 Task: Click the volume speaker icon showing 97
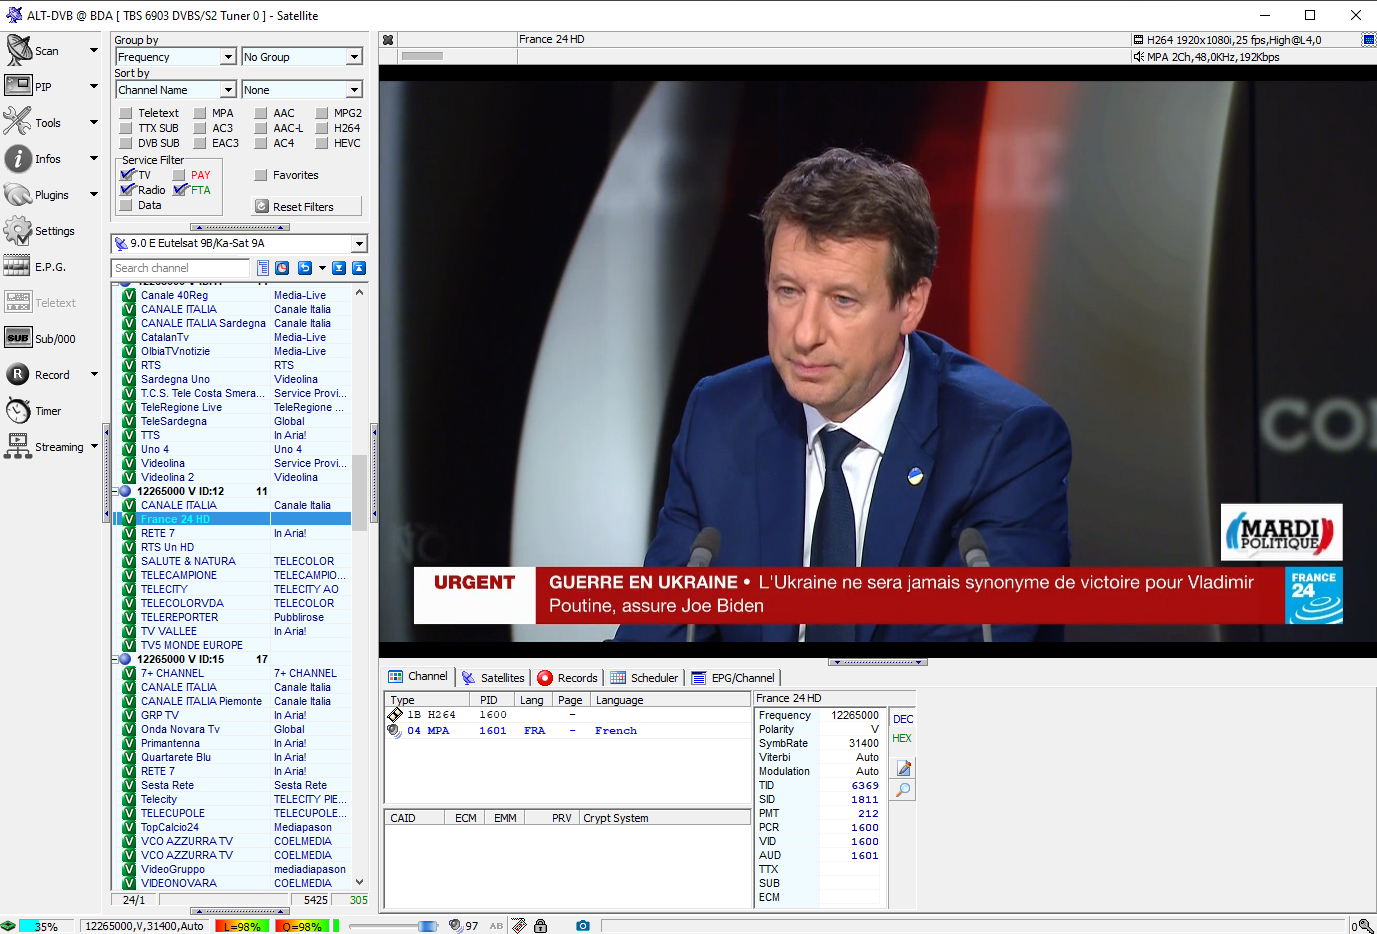455,926
